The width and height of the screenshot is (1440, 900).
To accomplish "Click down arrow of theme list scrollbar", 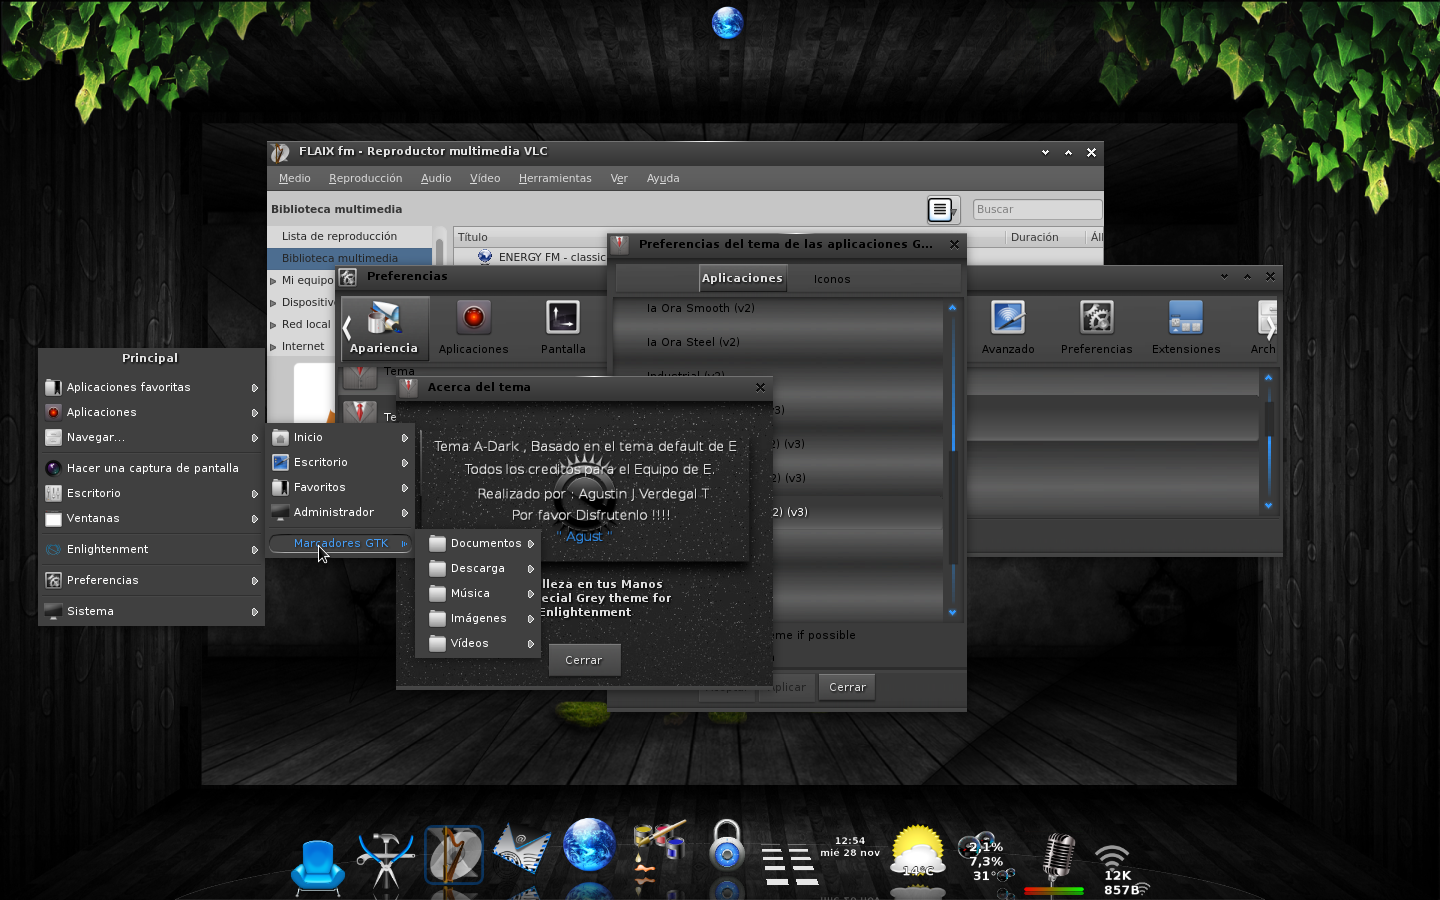I will (x=952, y=612).
